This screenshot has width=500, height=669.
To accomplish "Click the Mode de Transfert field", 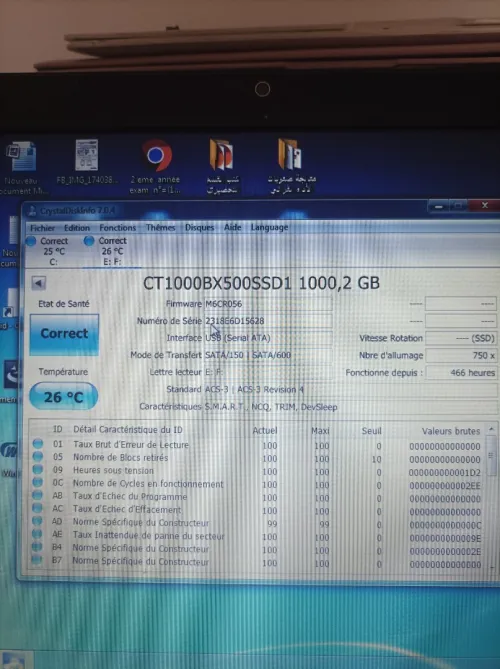I will pos(268,355).
